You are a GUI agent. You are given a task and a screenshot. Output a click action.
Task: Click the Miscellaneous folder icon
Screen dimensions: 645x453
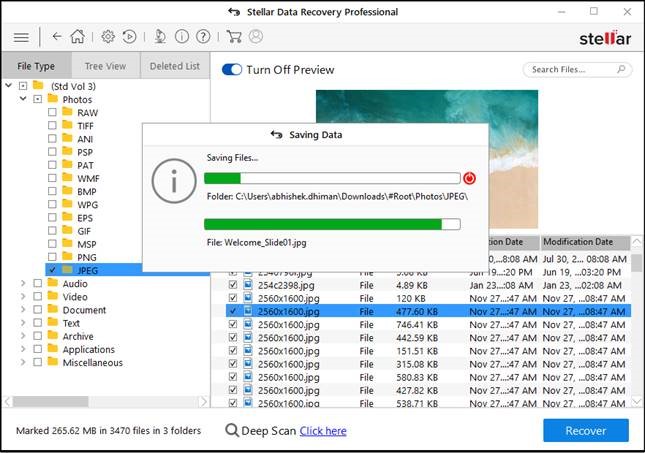click(x=52, y=362)
